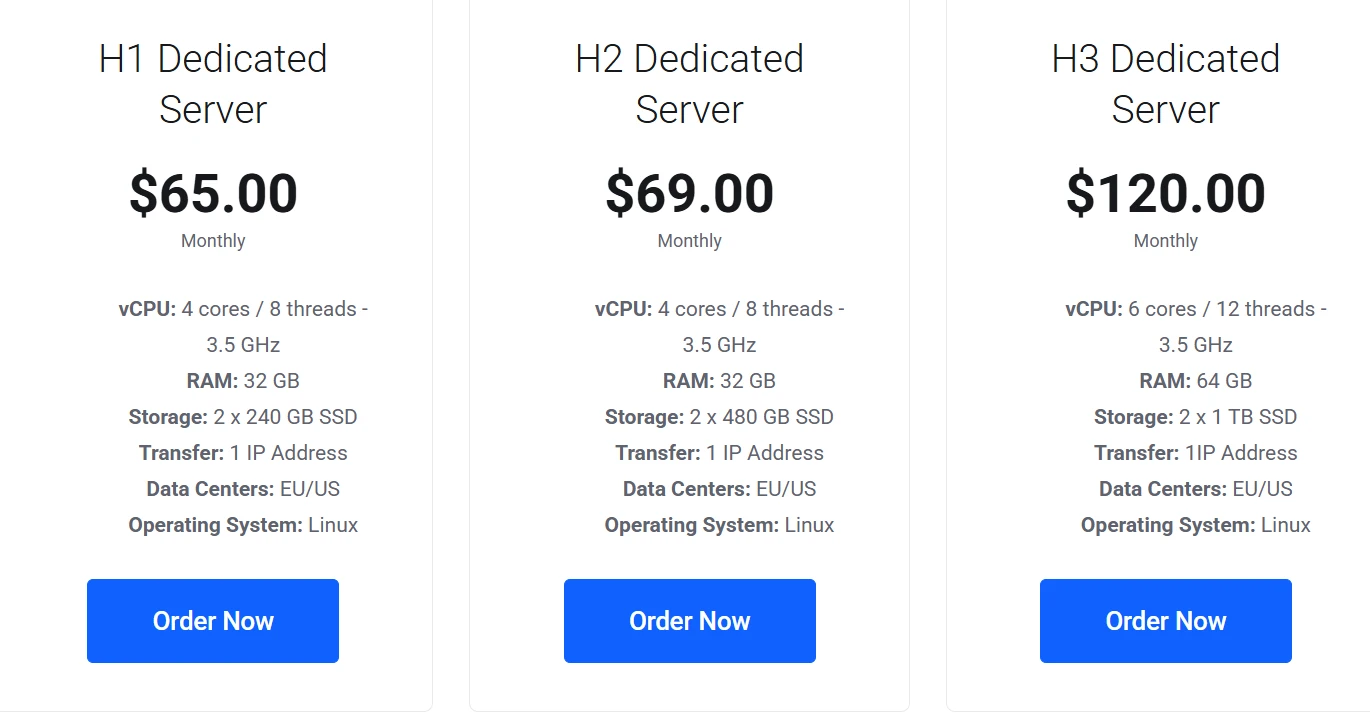Click the H1 plan's Operating System: Linux line

[243, 525]
